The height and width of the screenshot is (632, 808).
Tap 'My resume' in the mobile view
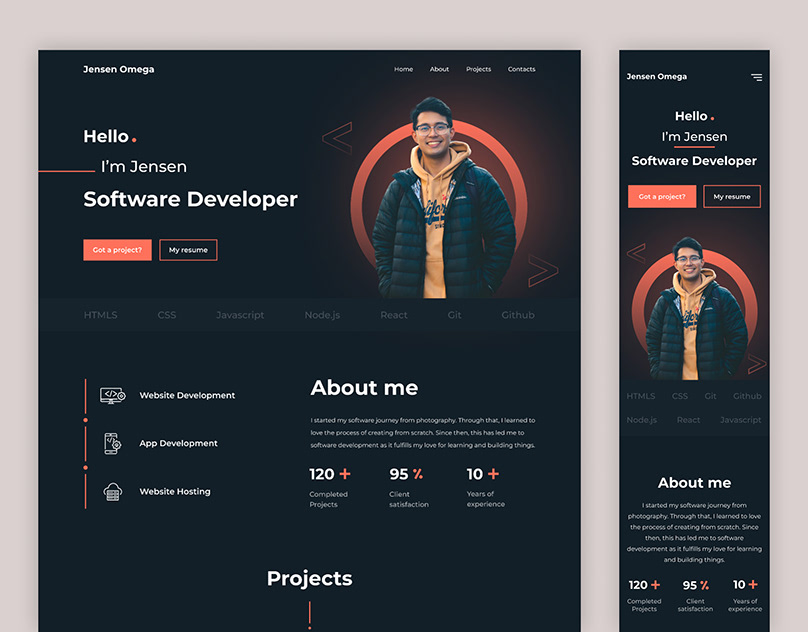point(732,197)
